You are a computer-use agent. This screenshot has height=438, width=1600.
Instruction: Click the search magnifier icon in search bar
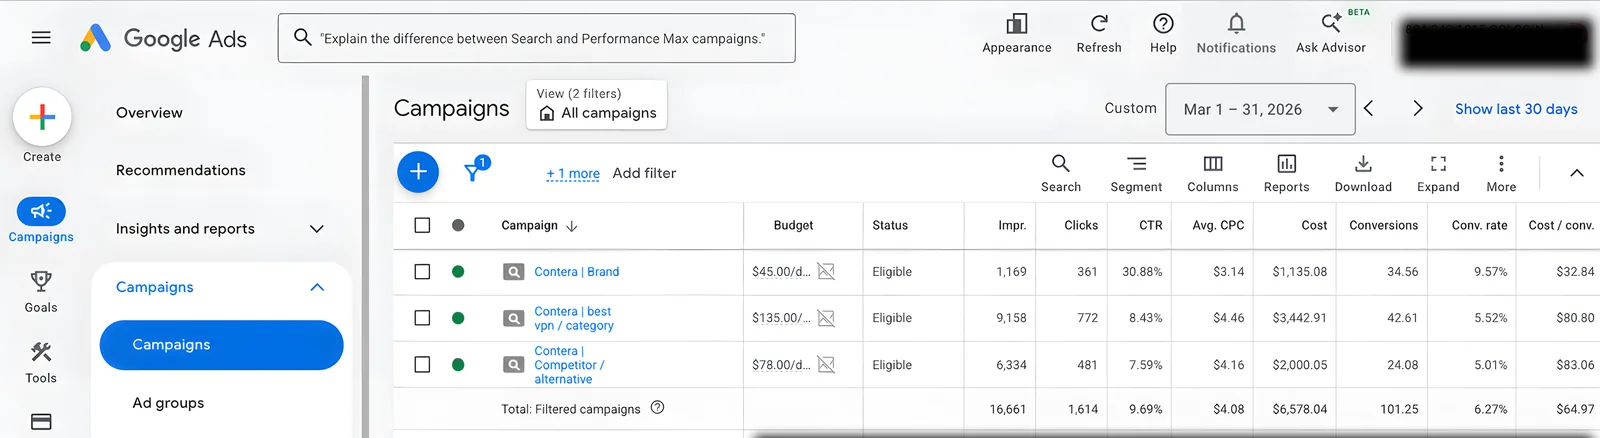(302, 38)
